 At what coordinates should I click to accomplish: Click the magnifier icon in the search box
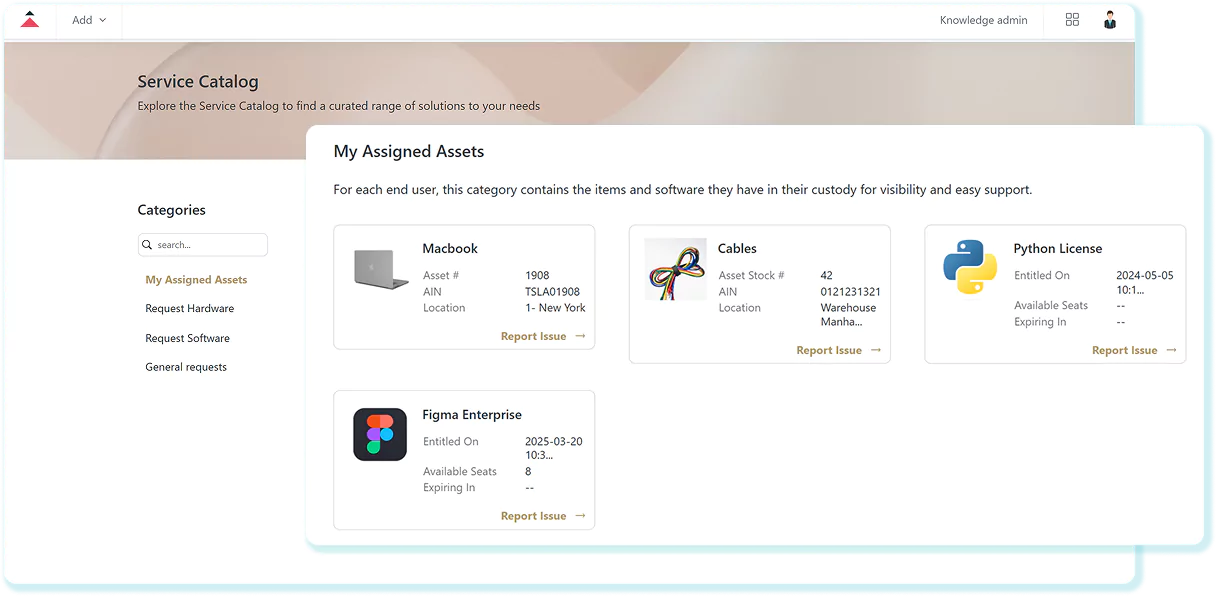(148, 244)
